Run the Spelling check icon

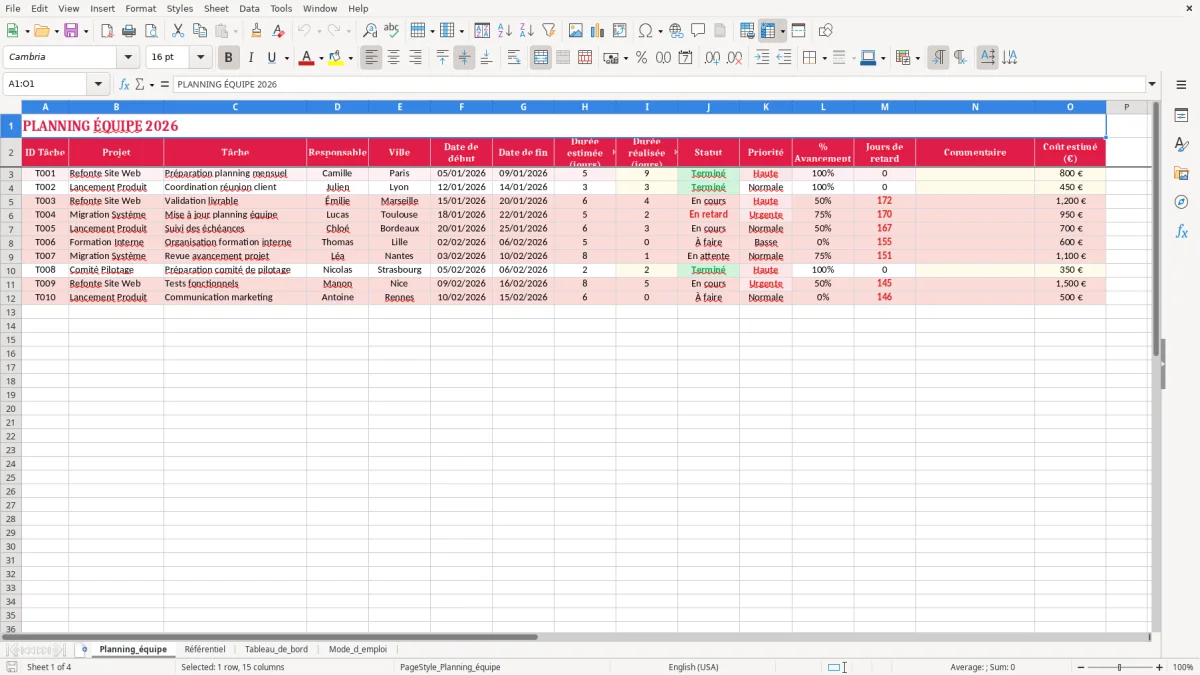click(x=392, y=31)
